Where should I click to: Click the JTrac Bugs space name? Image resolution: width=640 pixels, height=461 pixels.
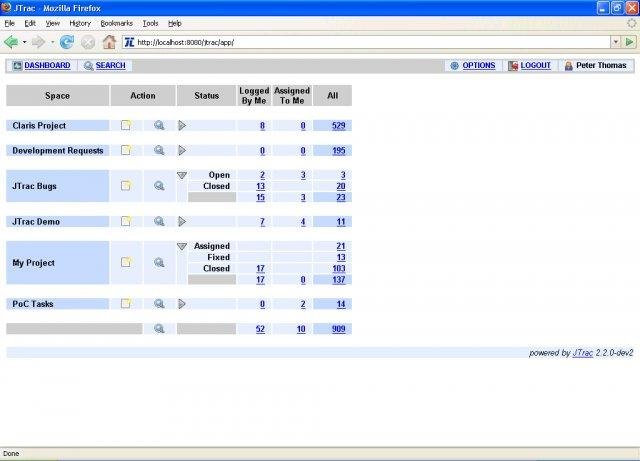click(x=34, y=186)
